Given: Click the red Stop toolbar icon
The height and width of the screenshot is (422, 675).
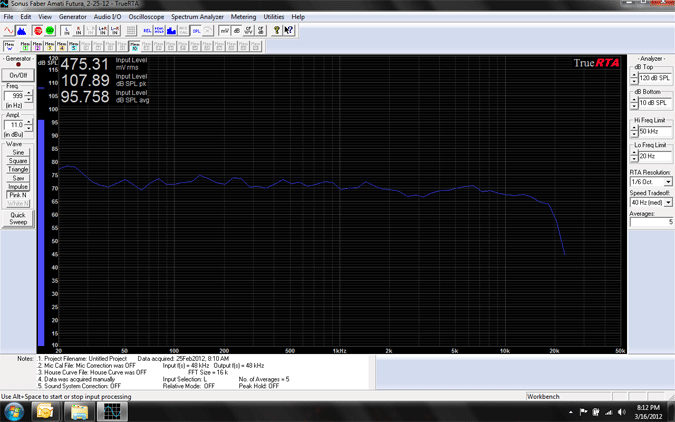Looking at the screenshot, I should coord(39,31).
